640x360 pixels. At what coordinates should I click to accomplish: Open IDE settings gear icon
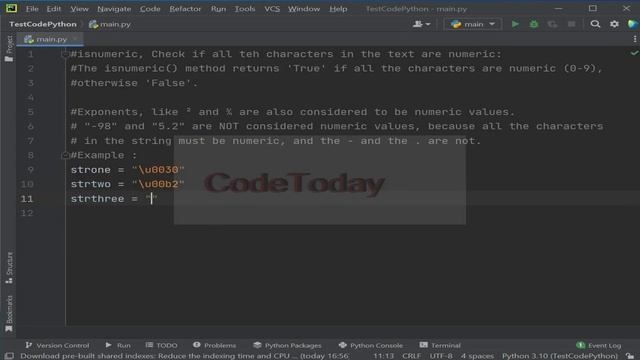[x=614, y=24]
